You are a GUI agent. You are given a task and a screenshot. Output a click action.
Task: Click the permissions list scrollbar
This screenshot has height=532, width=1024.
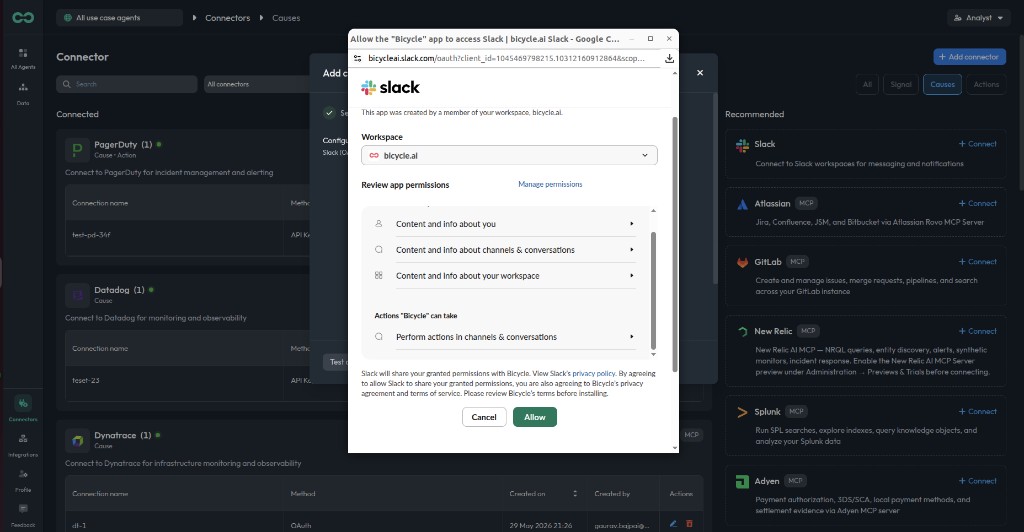653,290
